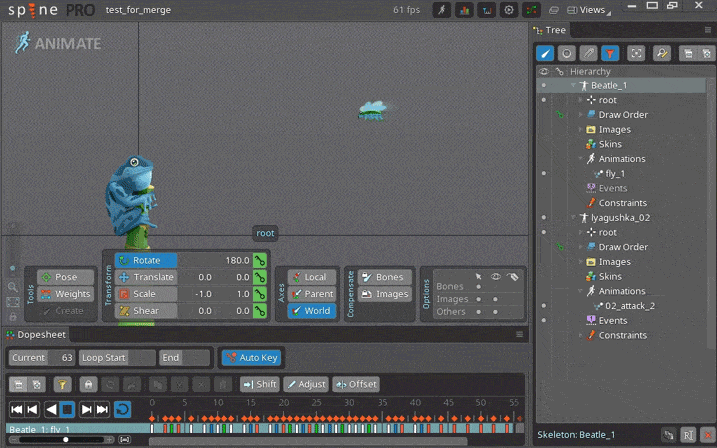Expand all tree nodes icon
Image resolution: width=717 pixels, height=448 pixels.
pos(706,53)
